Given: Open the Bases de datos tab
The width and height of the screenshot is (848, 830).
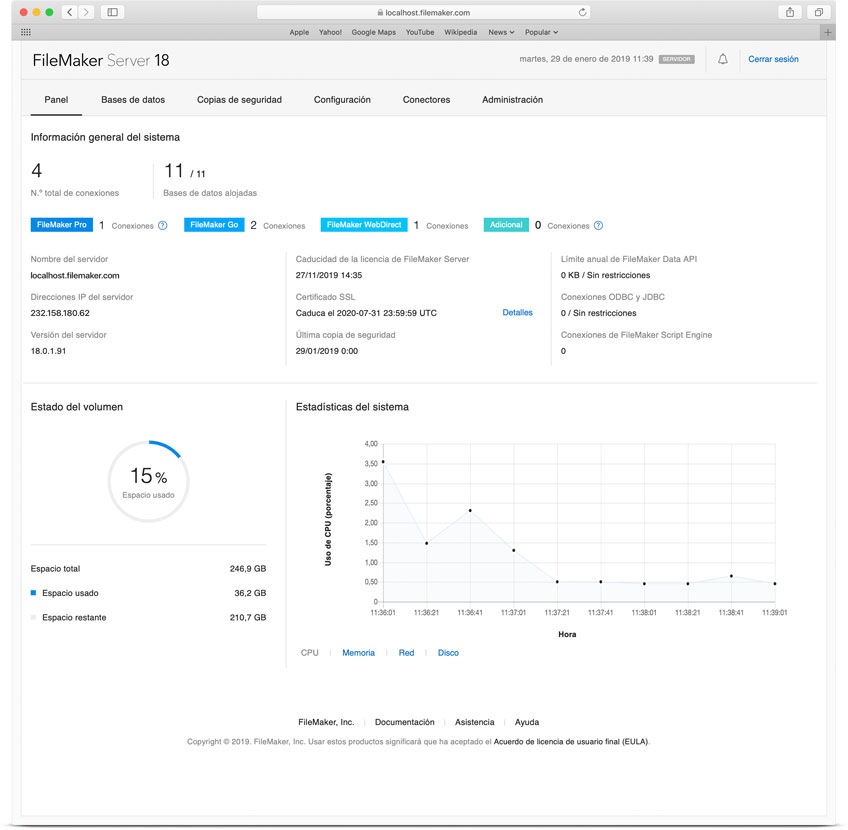Looking at the screenshot, I should click(x=133, y=100).
